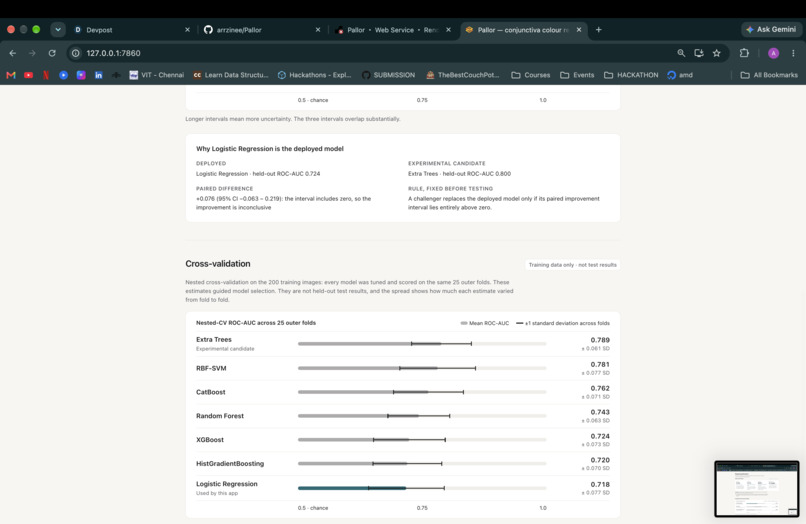Click the 0.762 value for CatBoost
The height and width of the screenshot is (524, 806).
[x=600, y=388]
